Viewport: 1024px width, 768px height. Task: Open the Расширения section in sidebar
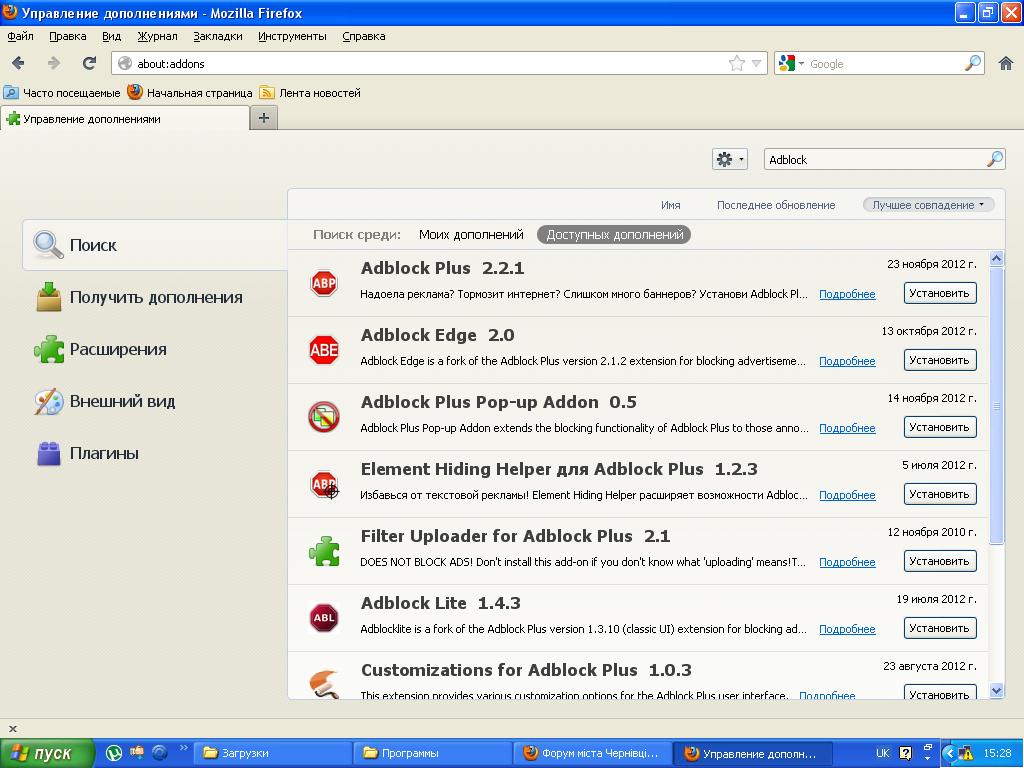(118, 349)
